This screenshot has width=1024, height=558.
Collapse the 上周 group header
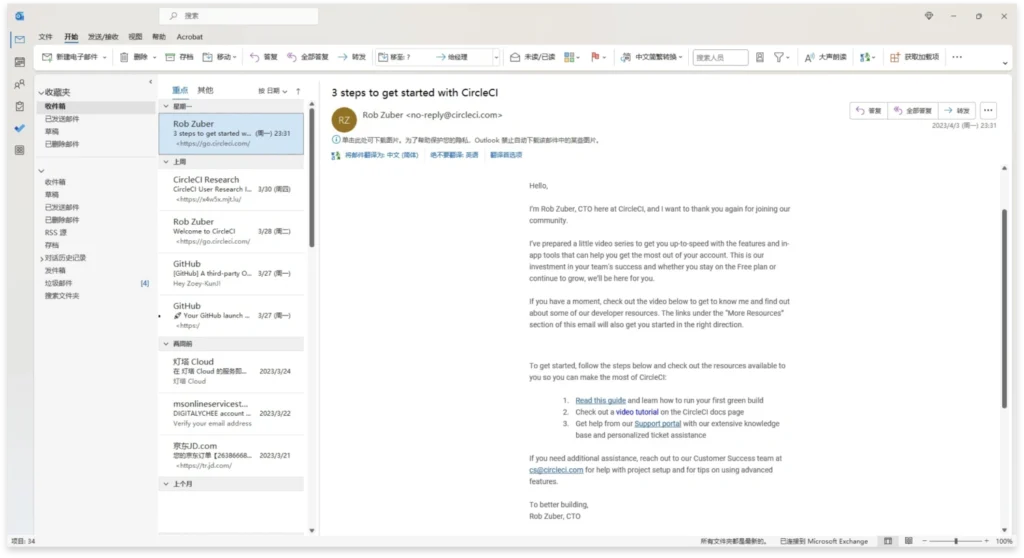click(166, 161)
